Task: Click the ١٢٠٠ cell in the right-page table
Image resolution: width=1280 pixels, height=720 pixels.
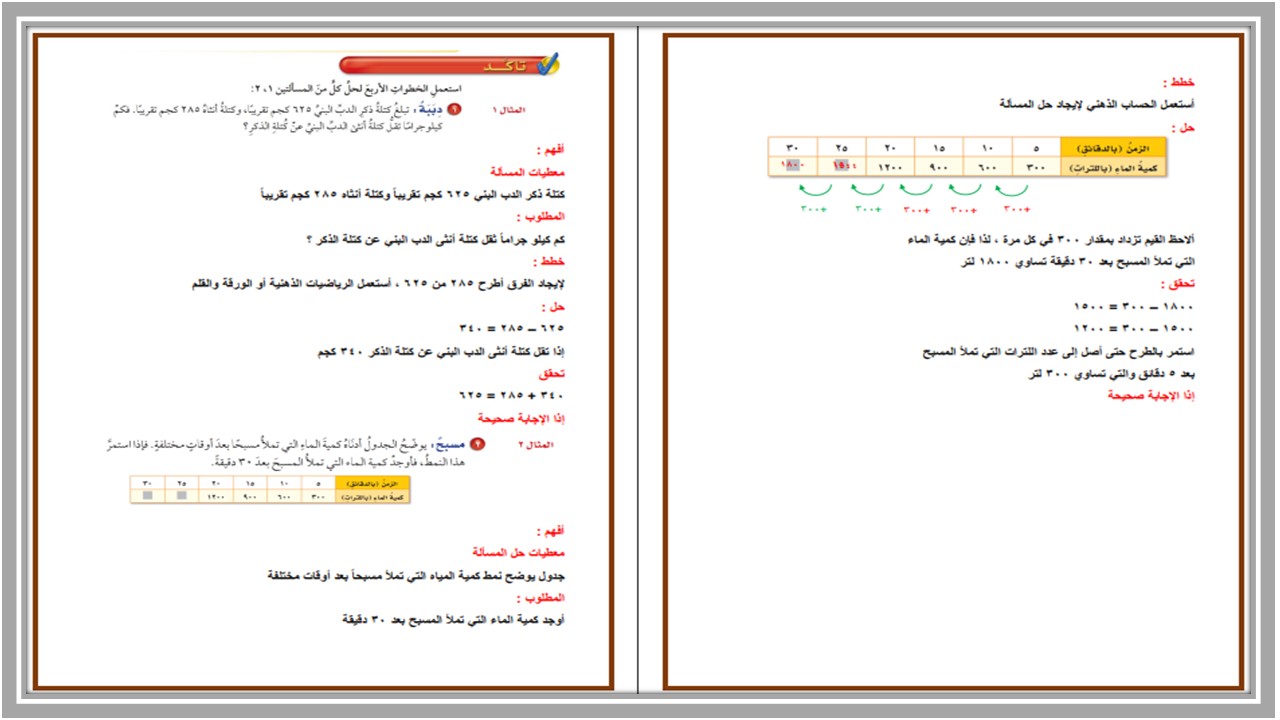Action: click(x=891, y=167)
